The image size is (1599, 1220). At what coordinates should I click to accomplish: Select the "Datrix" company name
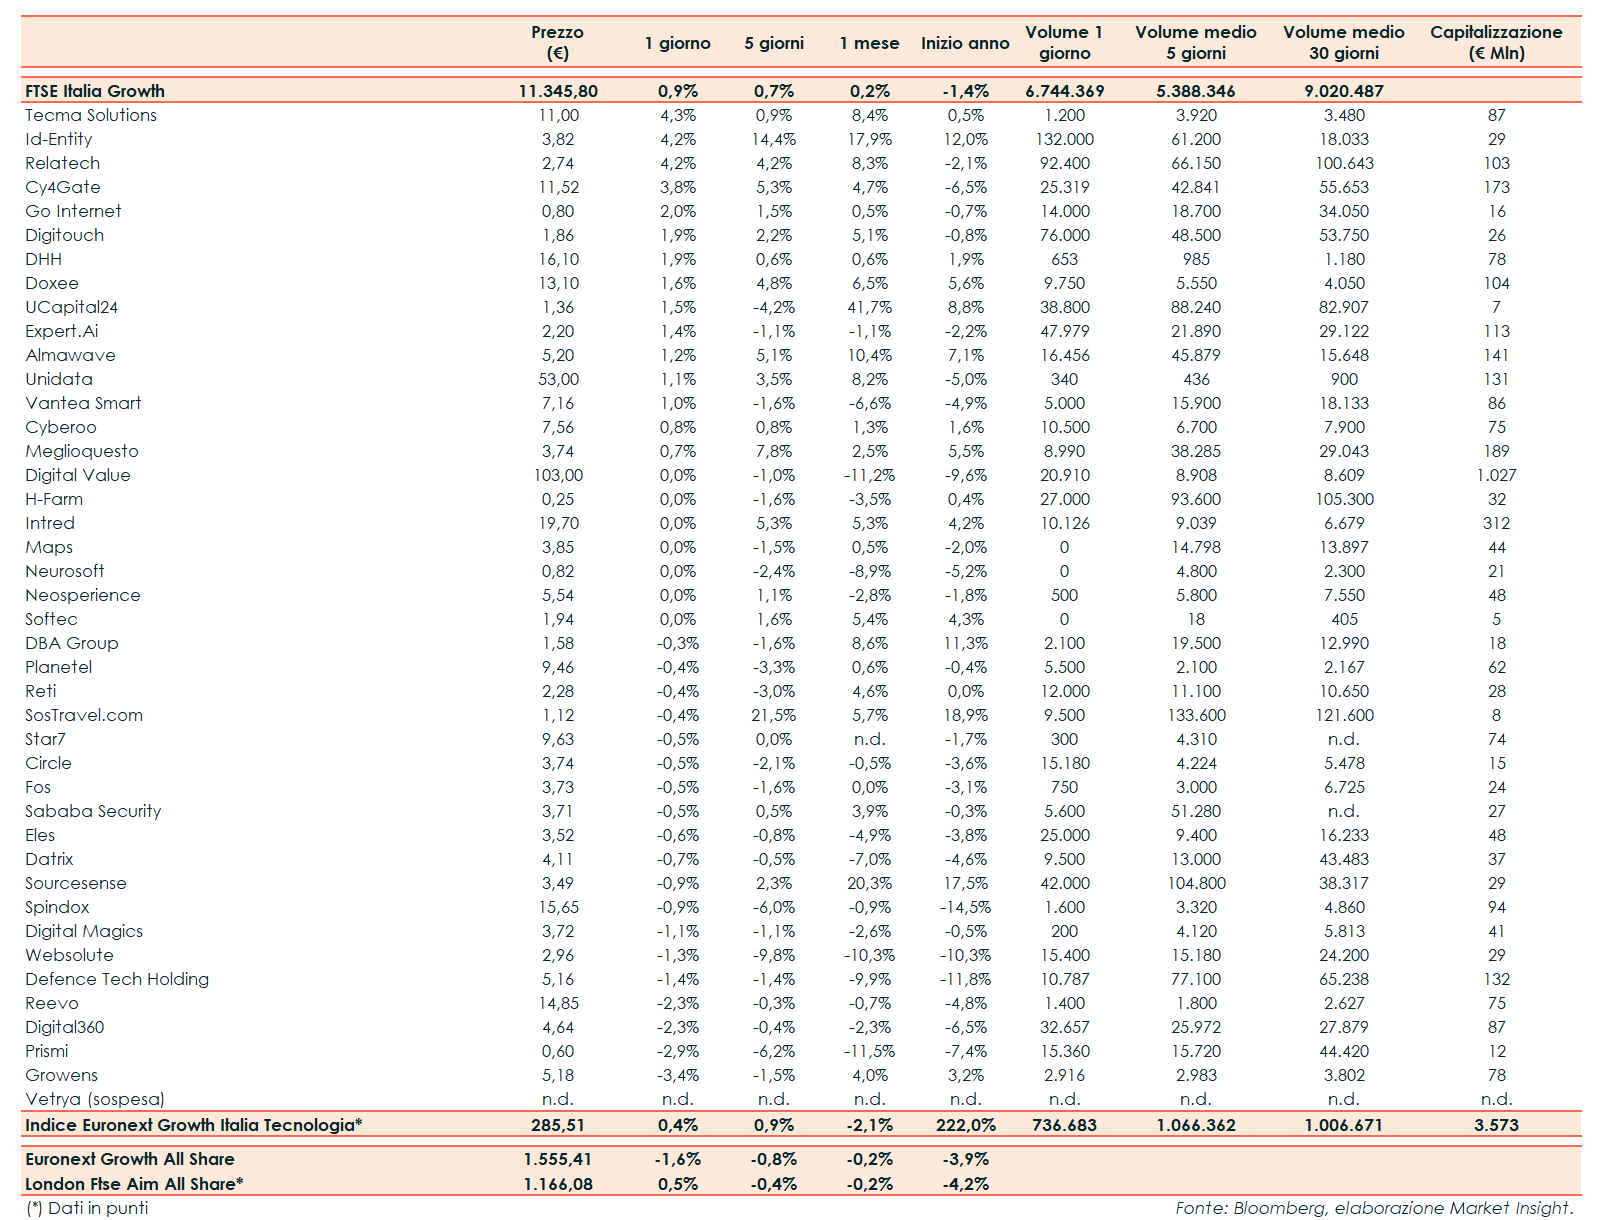(49, 859)
